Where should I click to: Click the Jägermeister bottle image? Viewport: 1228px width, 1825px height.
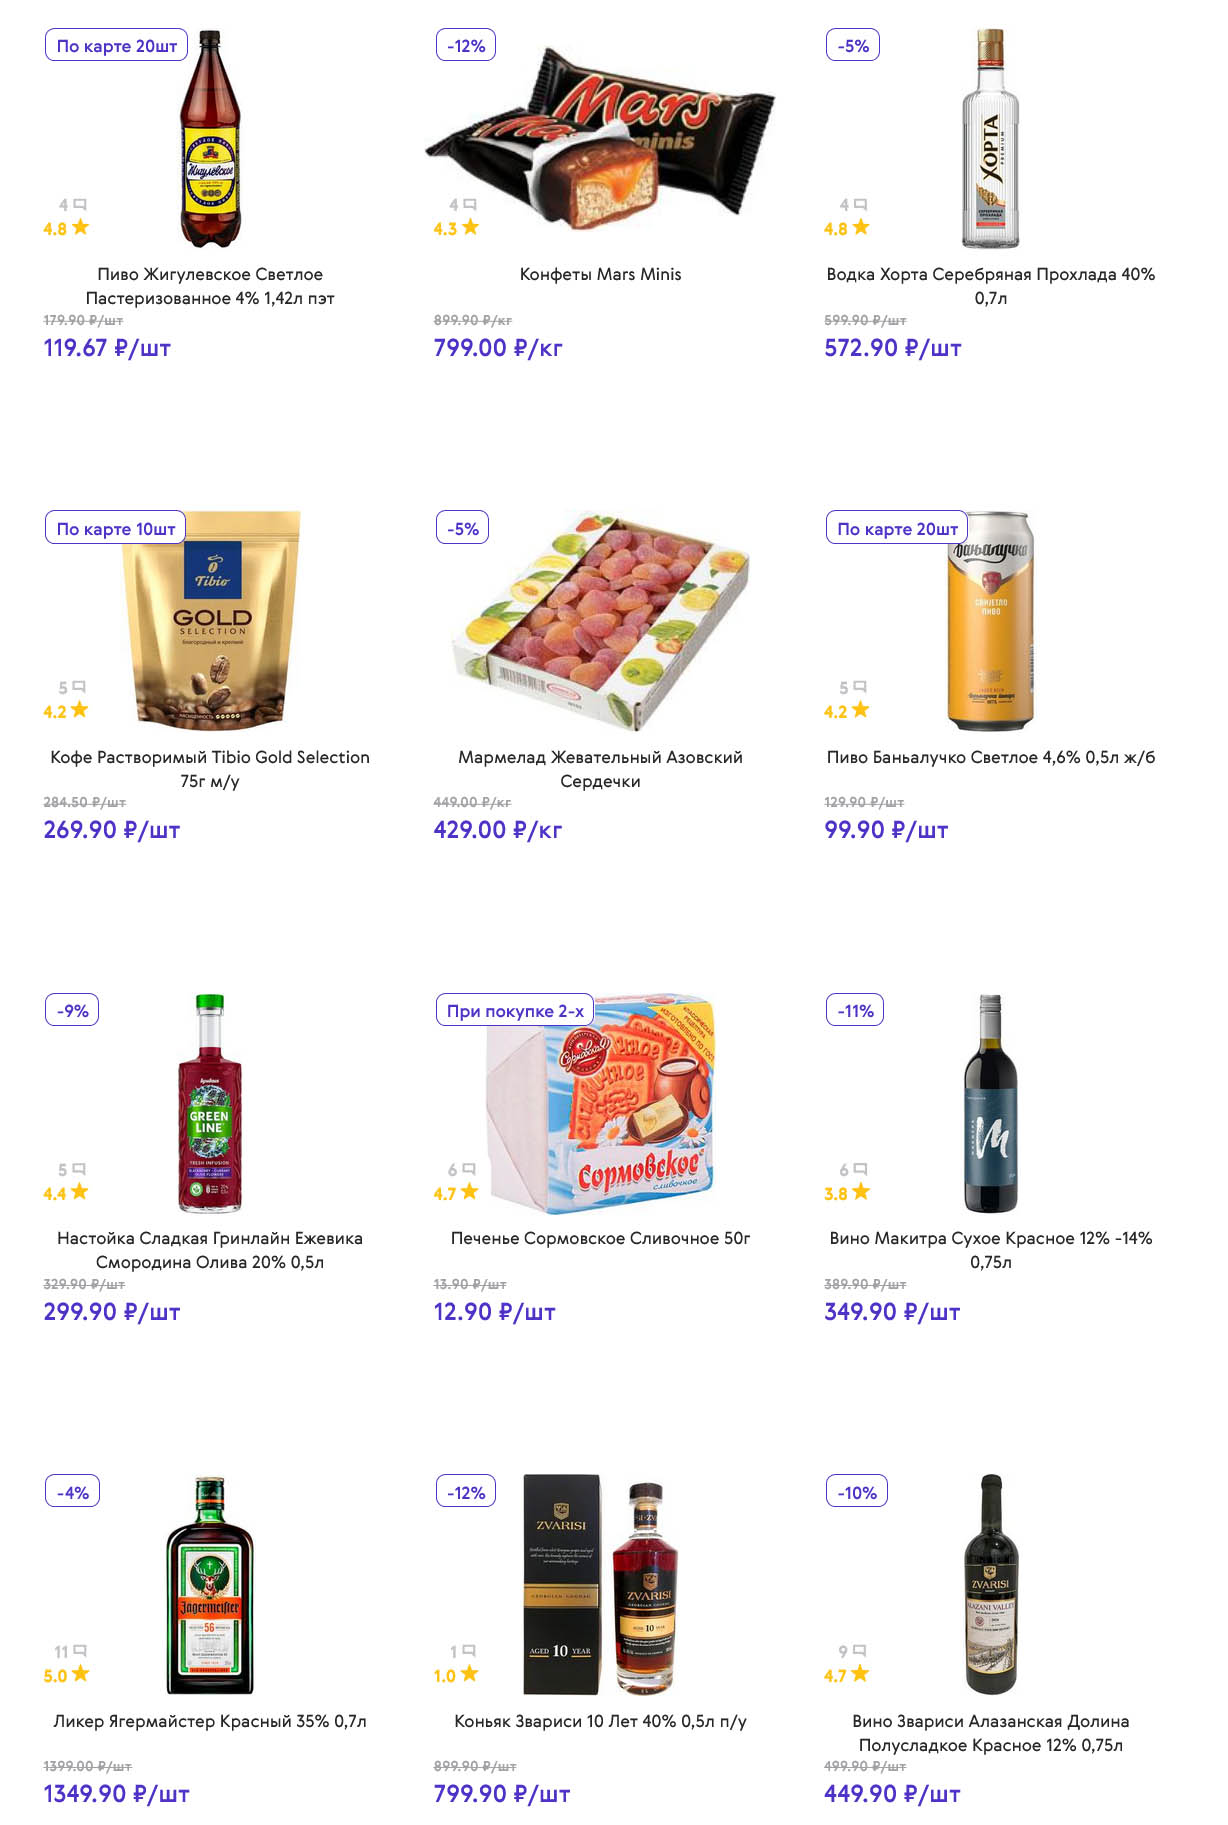[210, 1584]
